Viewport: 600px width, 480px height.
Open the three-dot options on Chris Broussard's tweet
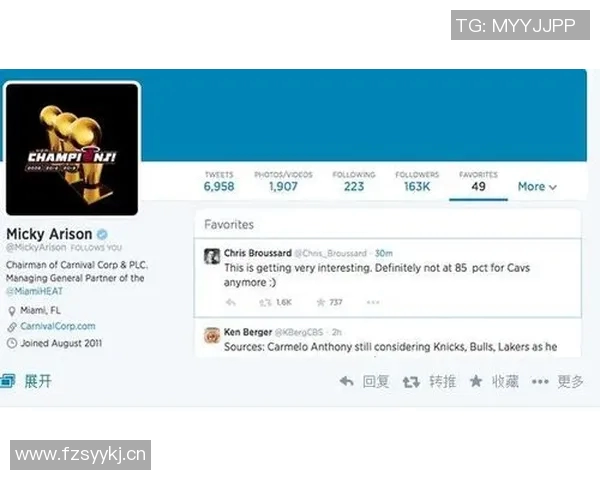pos(373,302)
